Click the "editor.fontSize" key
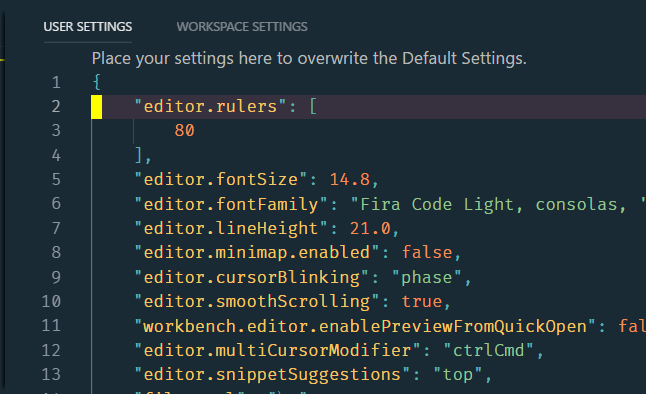Screen dimensions: 646x394 click(220, 180)
